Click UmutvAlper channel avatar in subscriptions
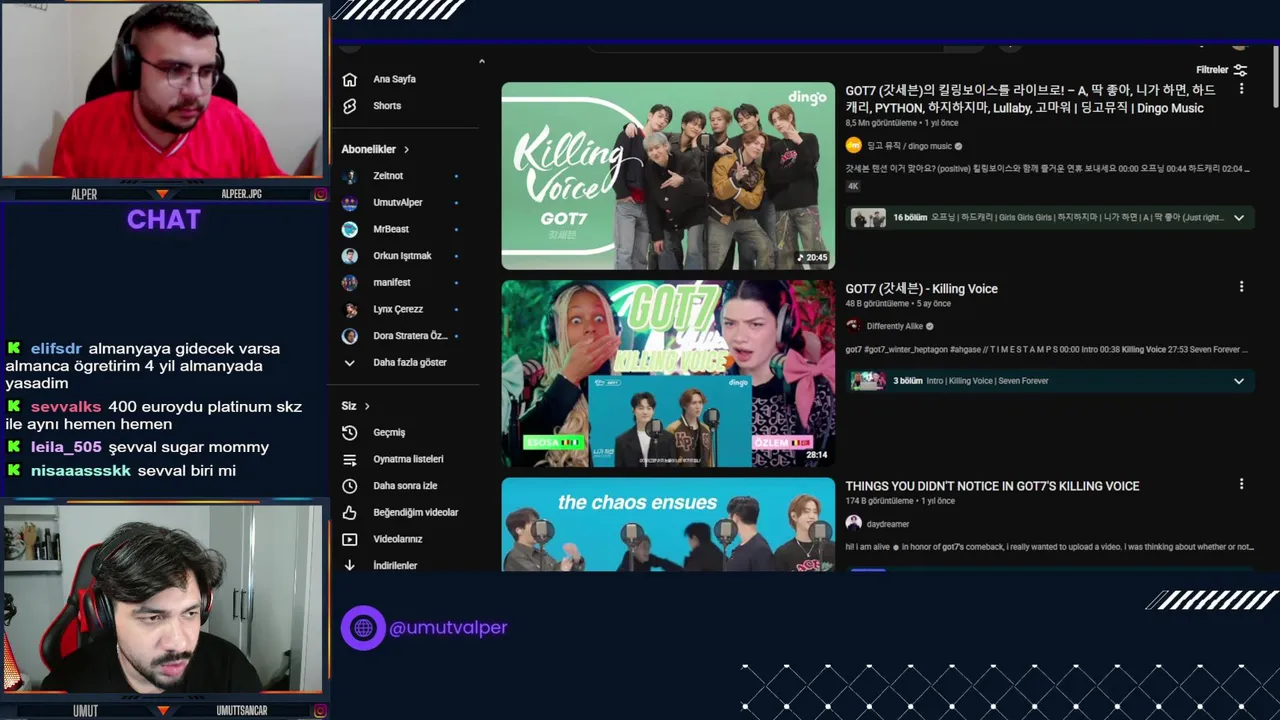The image size is (1280, 720). [349, 203]
